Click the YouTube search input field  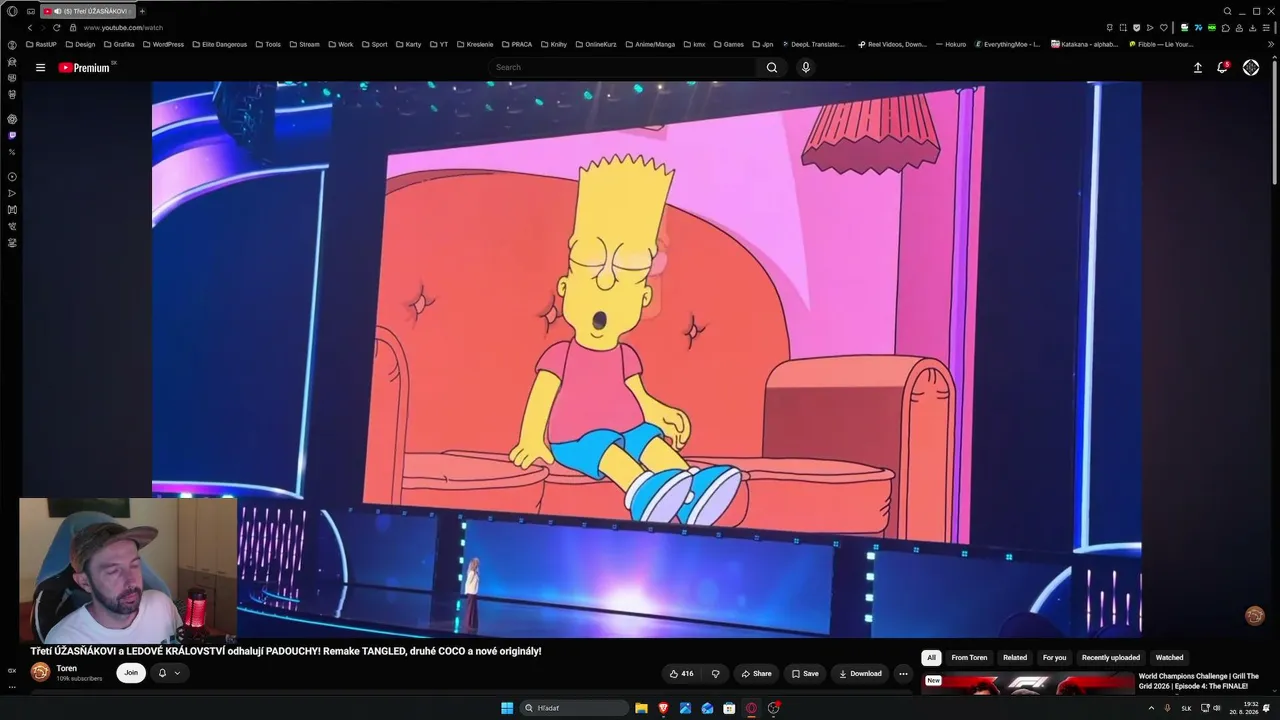click(622, 68)
